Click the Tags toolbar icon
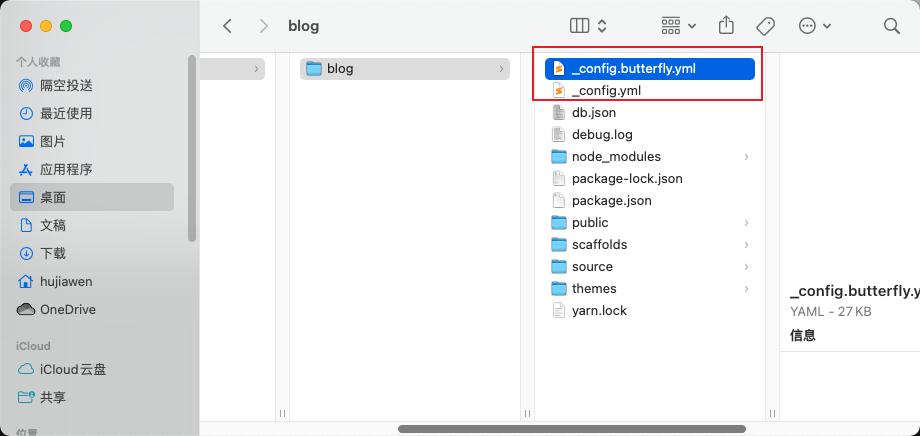920x436 pixels. pyautogui.click(x=765, y=26)
